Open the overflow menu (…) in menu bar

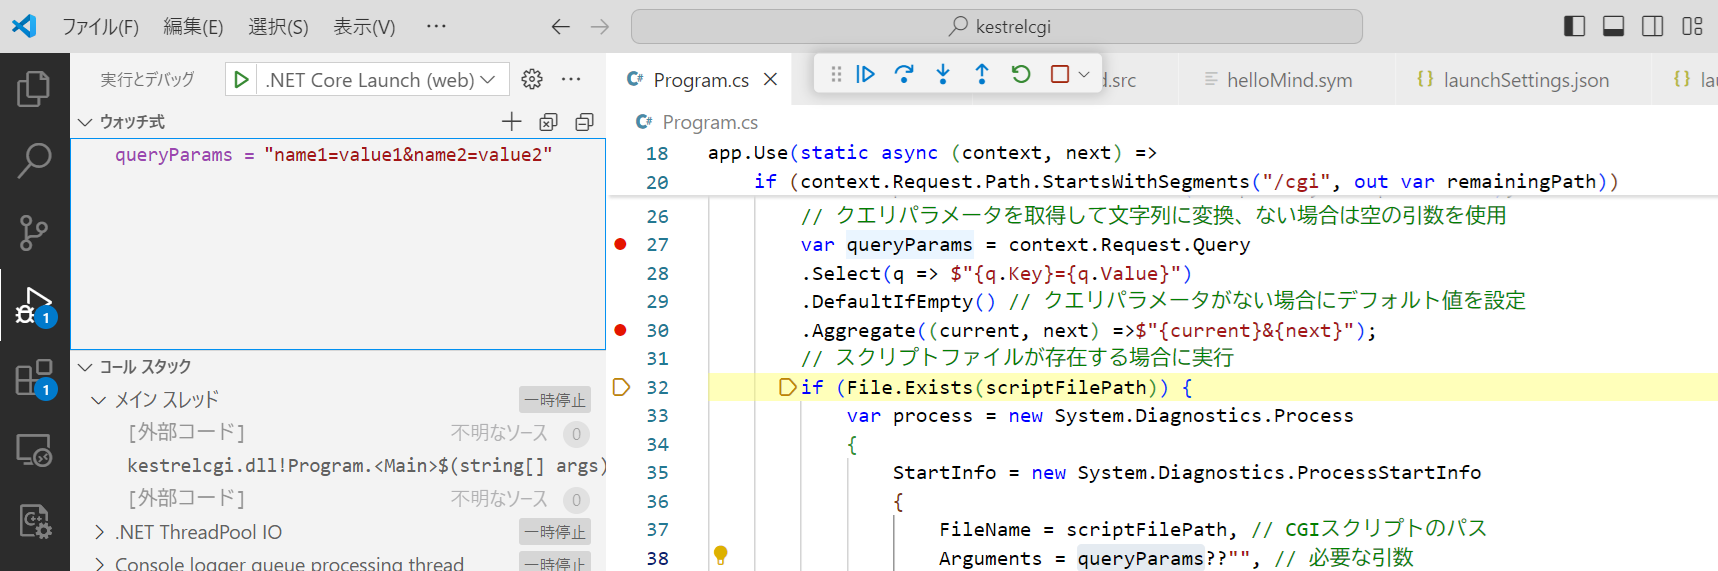[436, 26]
